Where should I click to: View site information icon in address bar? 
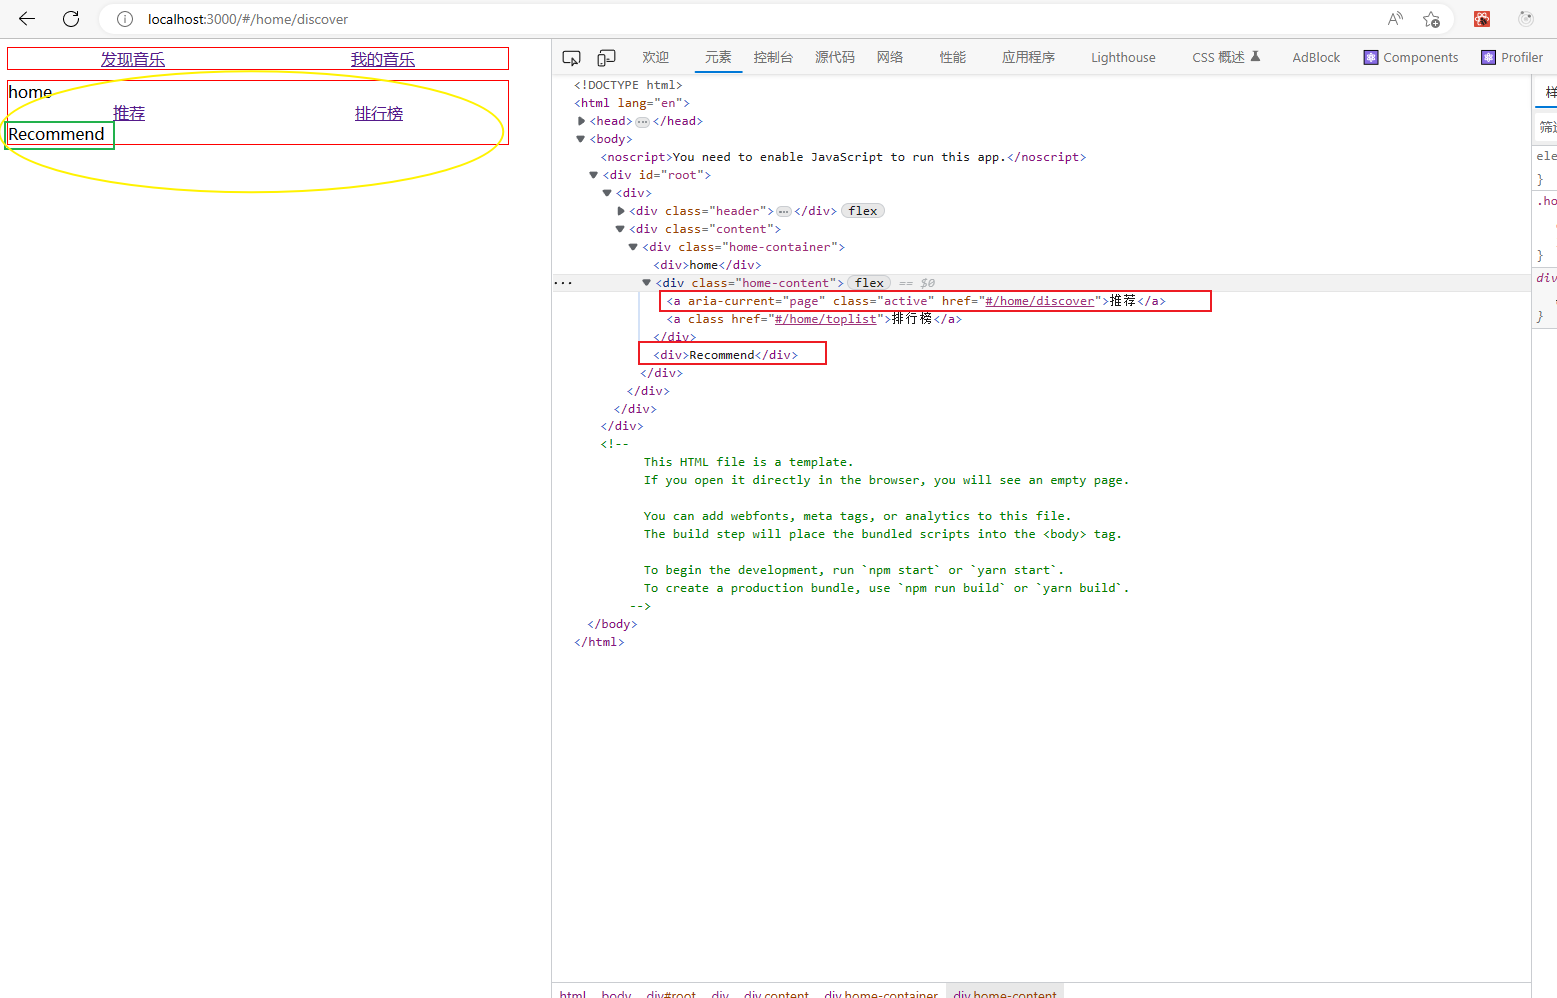(x=125, y=19)
